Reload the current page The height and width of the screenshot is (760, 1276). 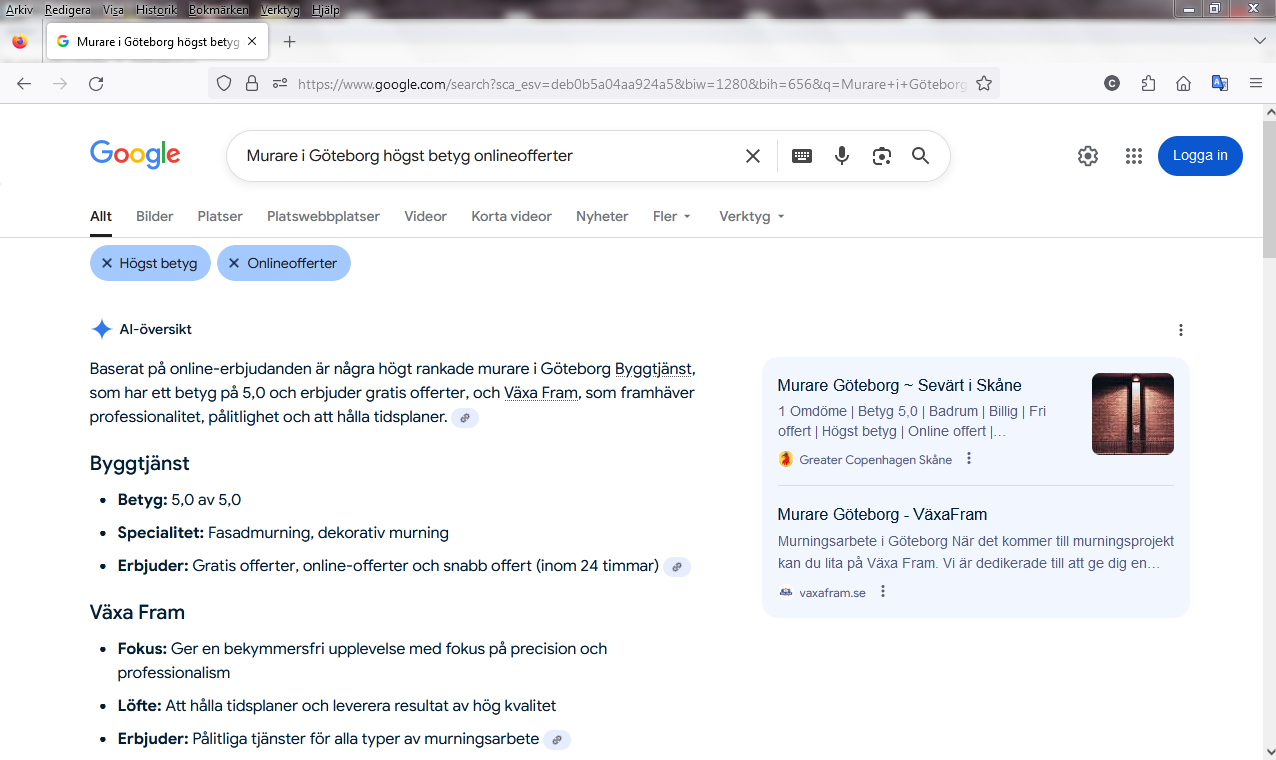tap(96, 84)
